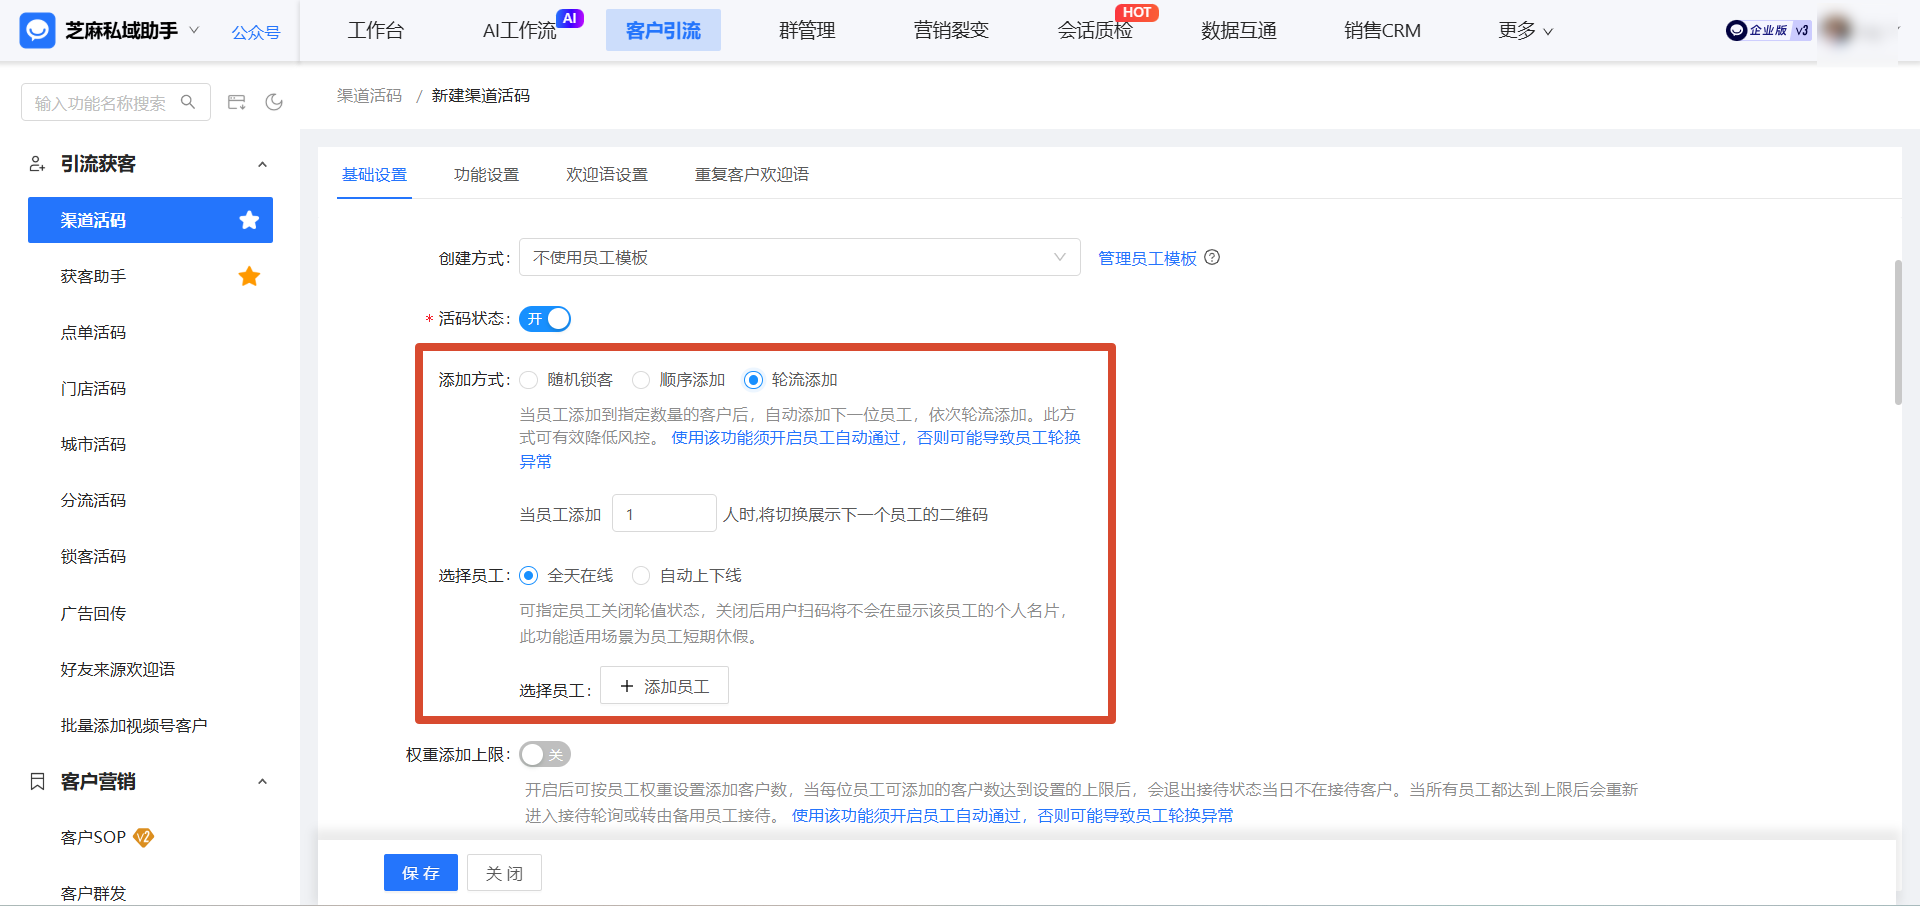The image size is (1920, 906).
Task: Click the 芝麻私域助手 logo icon
Action: point(37,31)
